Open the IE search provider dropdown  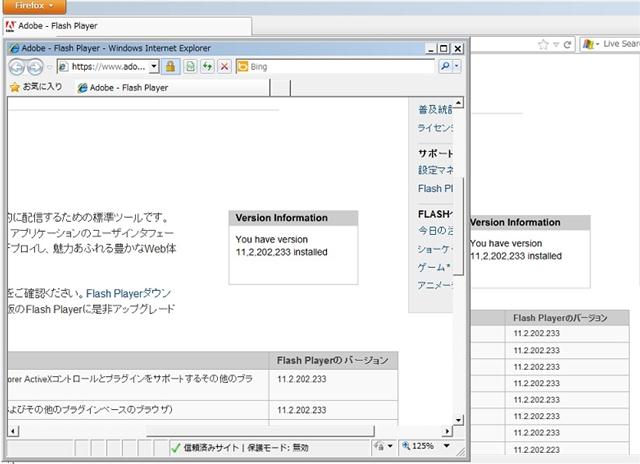click(457, 66)
